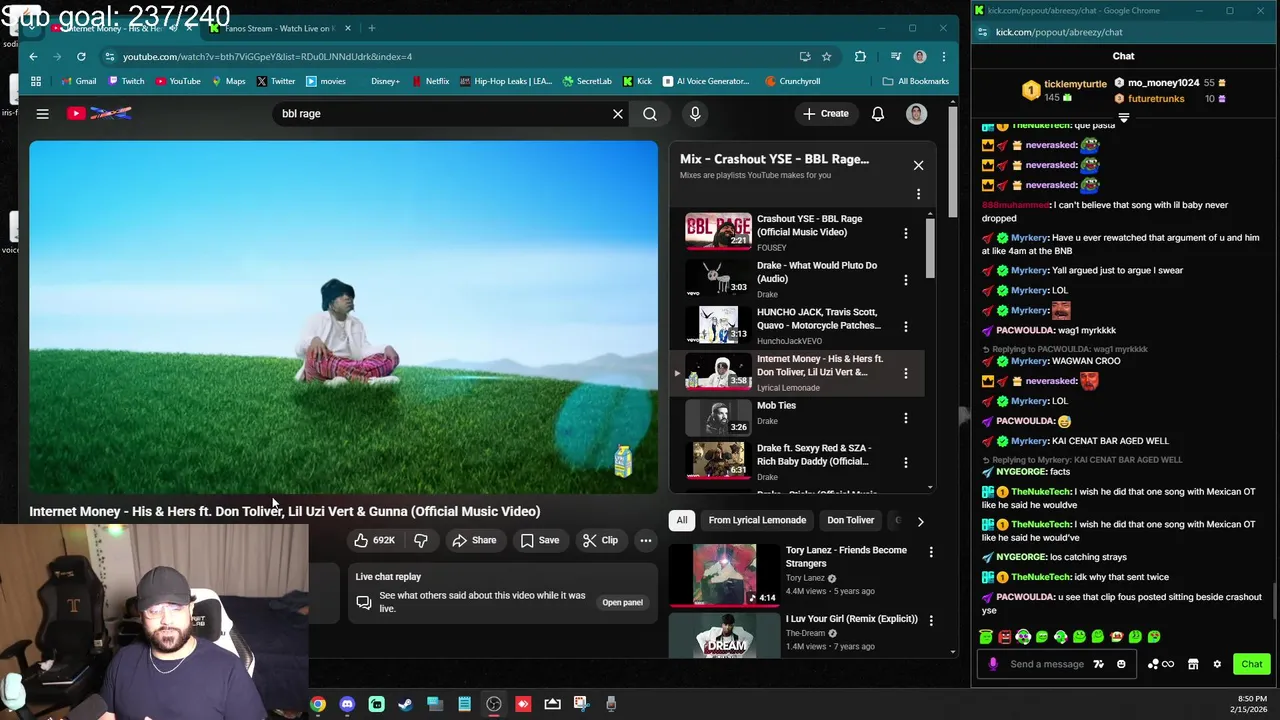Open options for Motorcycle Patches item

click(906, 326)
